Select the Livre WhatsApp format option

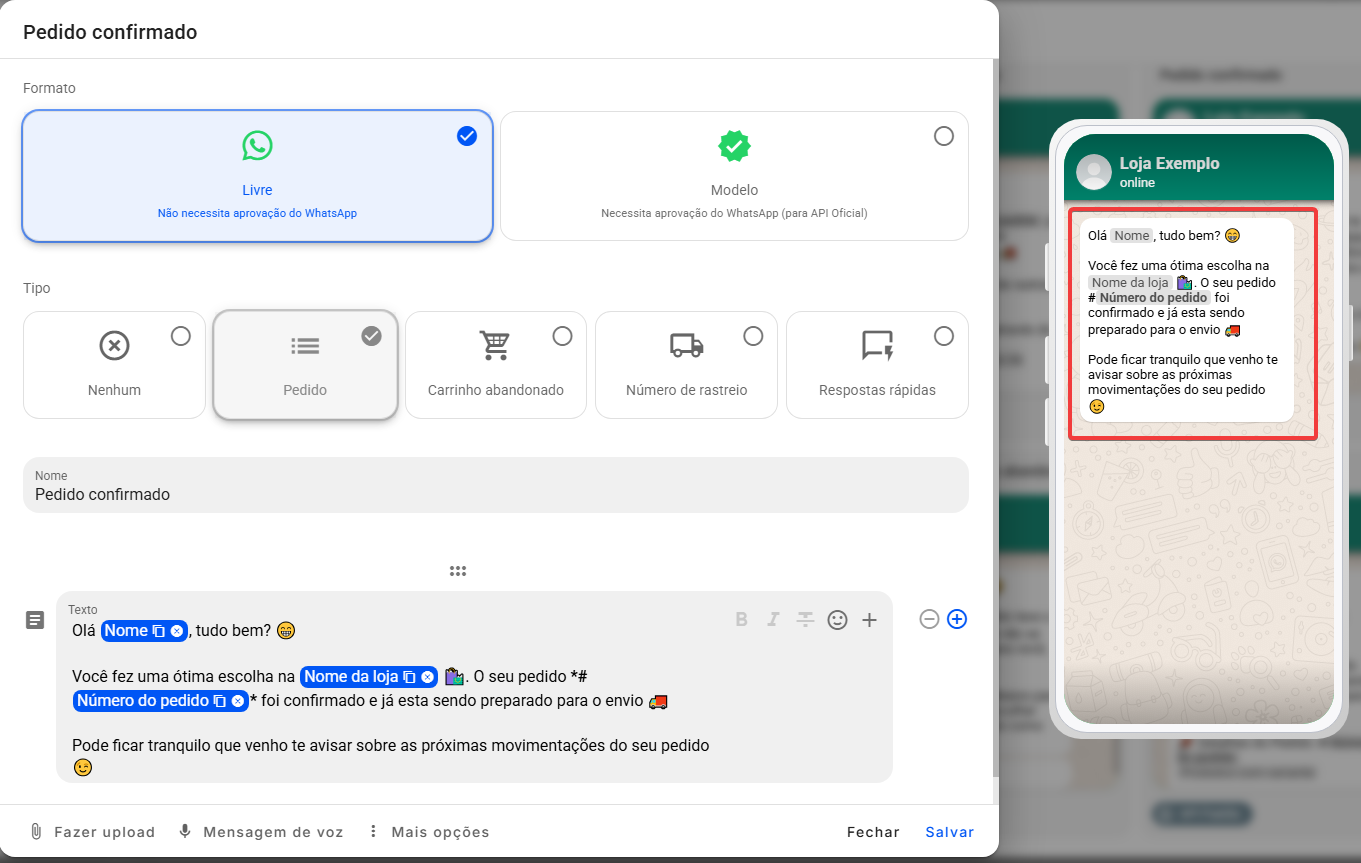257,176
